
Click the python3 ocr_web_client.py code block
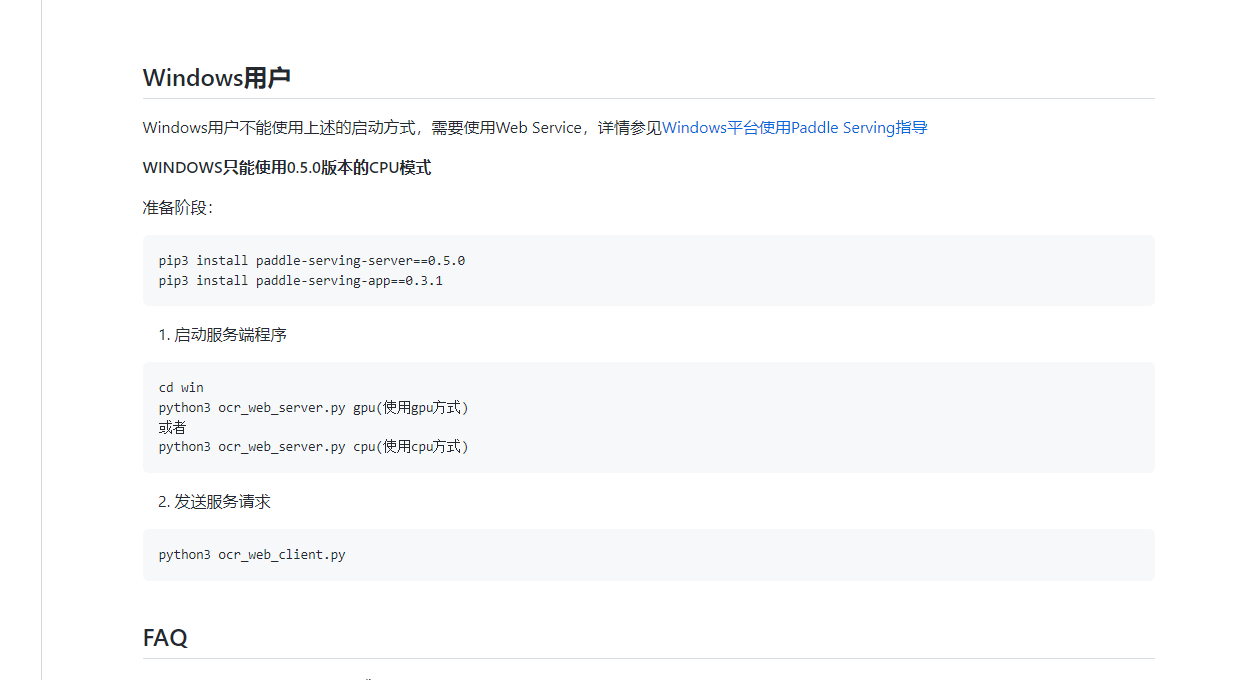point(252,554)
